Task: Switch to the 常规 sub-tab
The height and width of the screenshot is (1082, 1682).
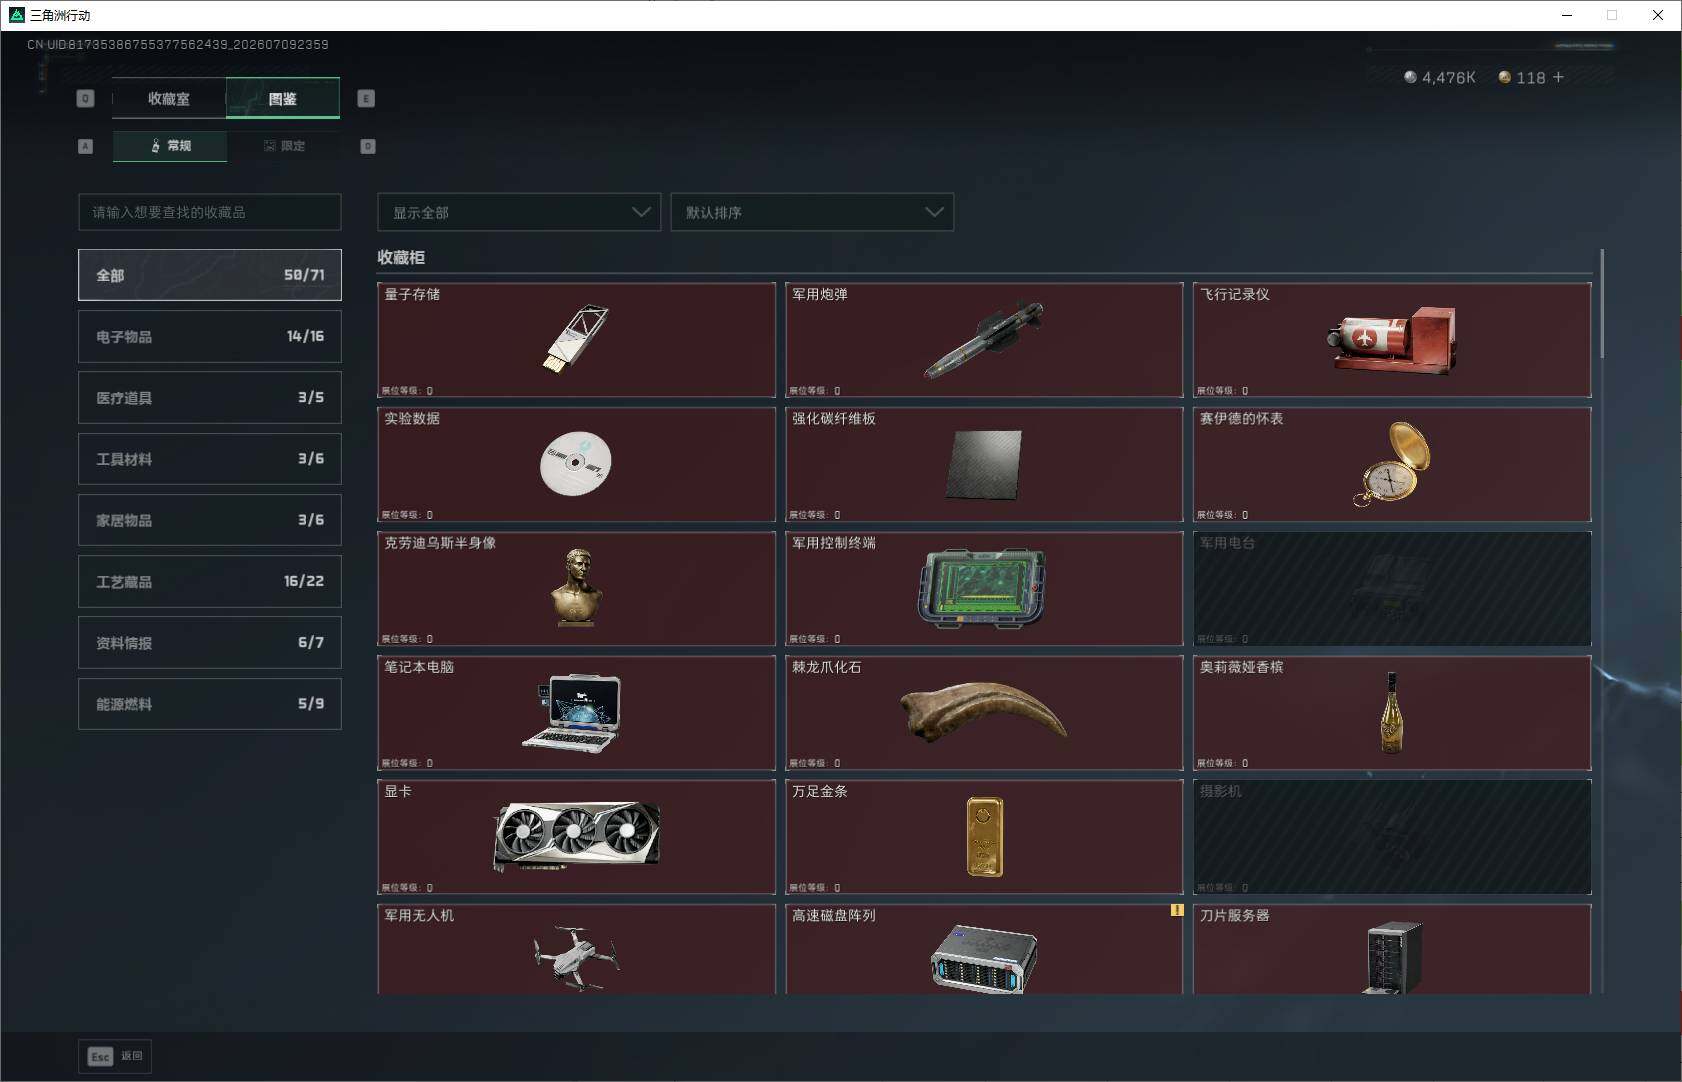Action: click(170, 146)
